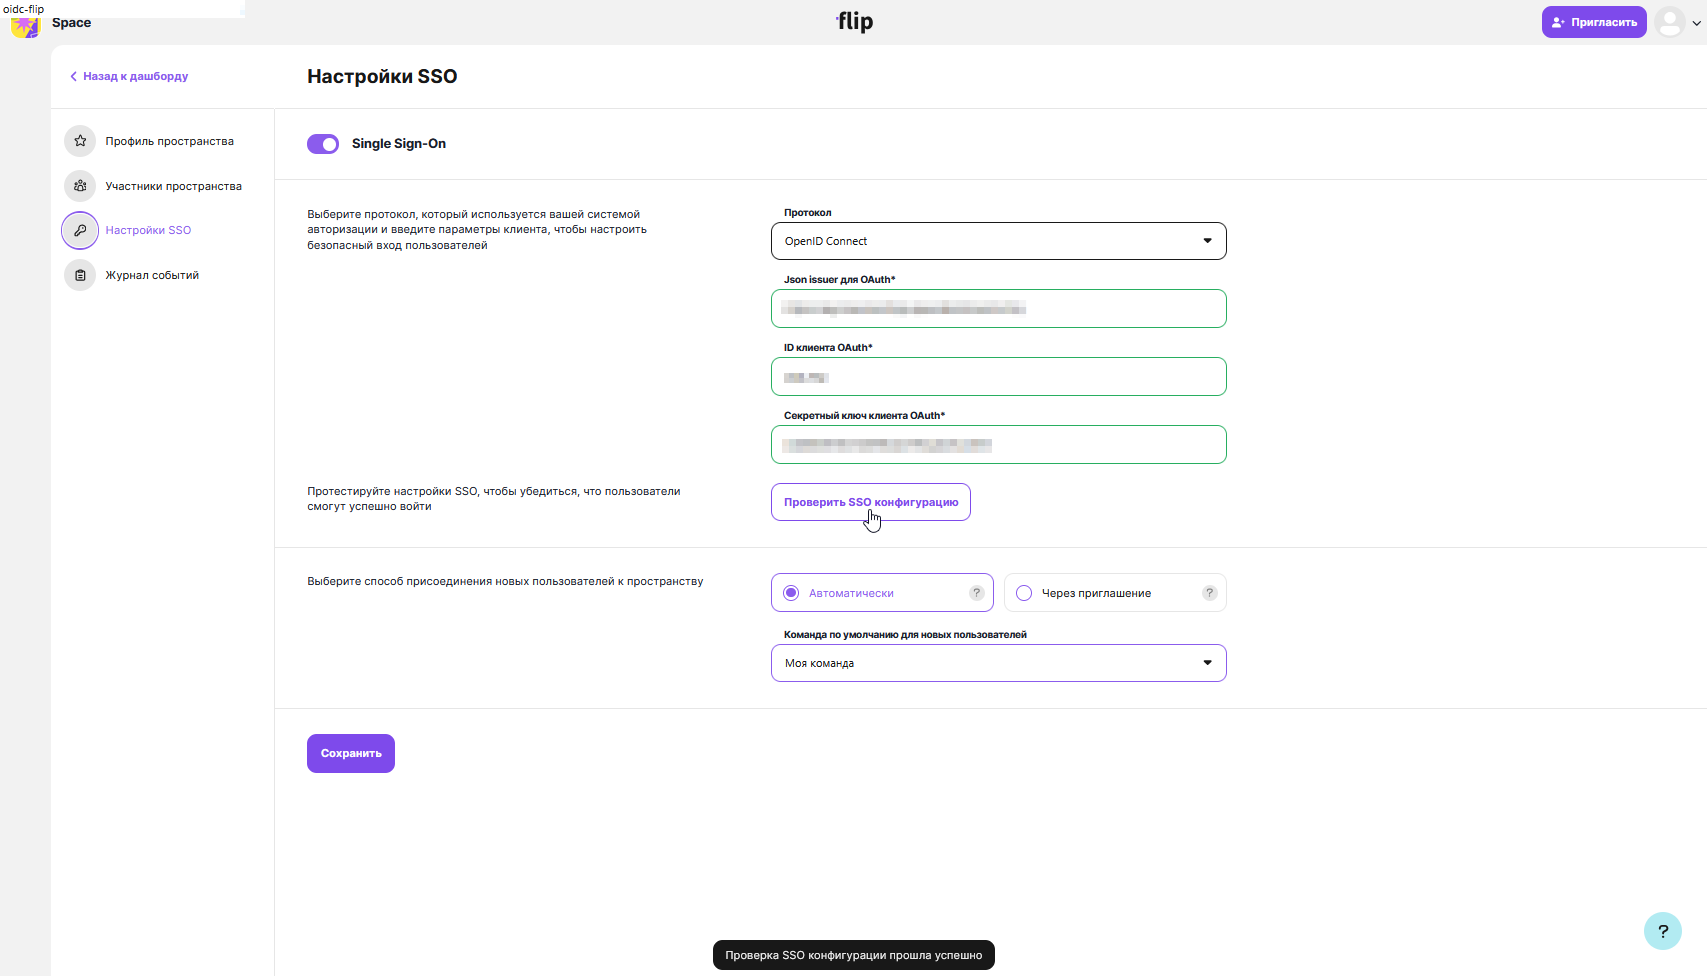Click the star icon for Профиль пространства
Viewport: 1707px width, 976px height.
coord(80,141)
